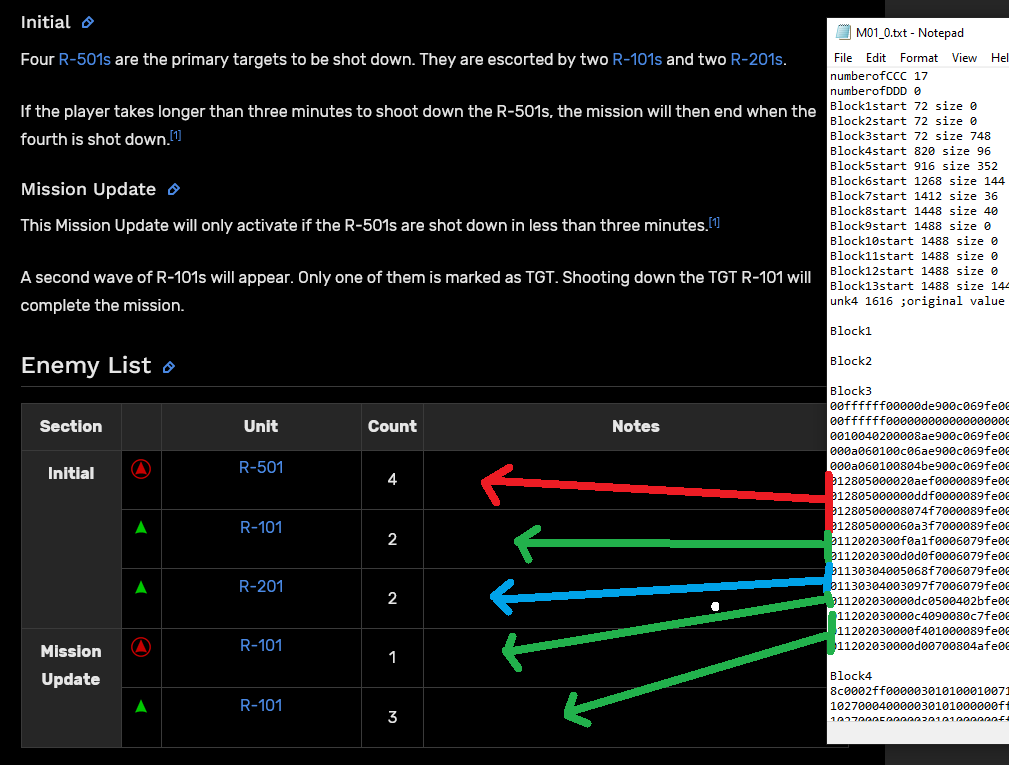Click the Notepad document icon in the title bar

click(x=841, y=33)
